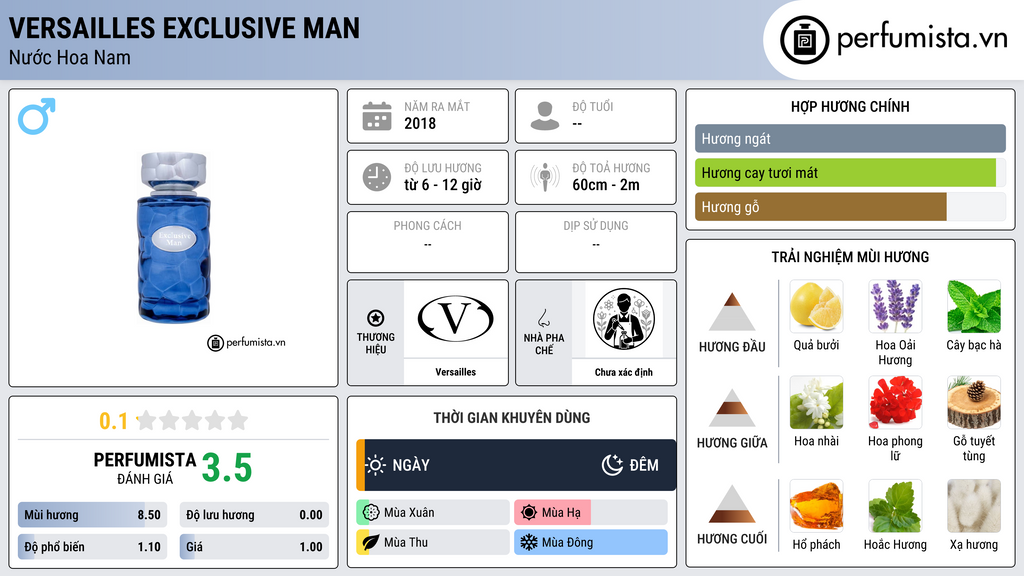Click the middle-note pyramid icon Hương giữa
The height and width of the screenshot is (576, 1024).
tap(732, 408)
